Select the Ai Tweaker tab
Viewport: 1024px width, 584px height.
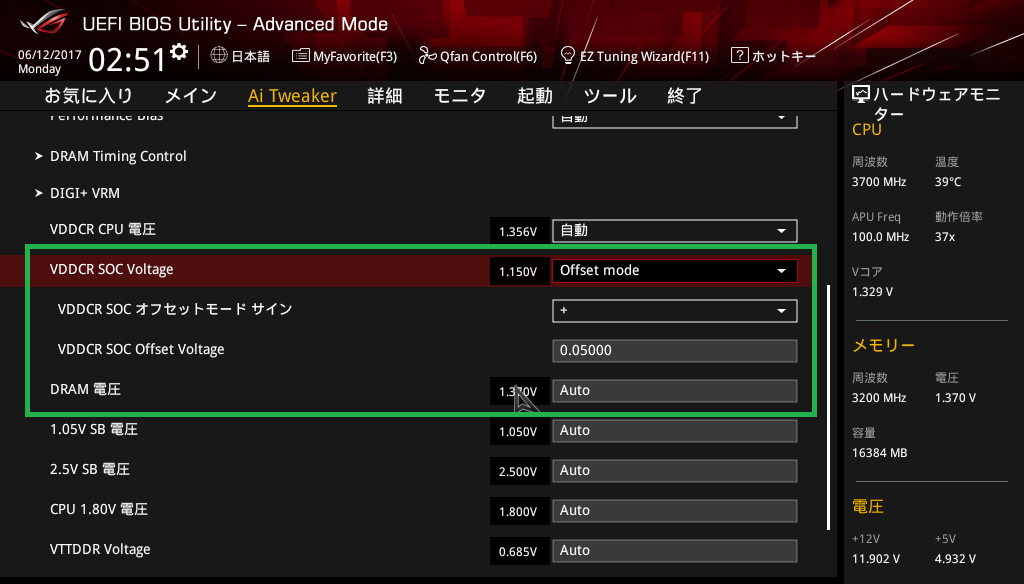click(x=292, y=96)
